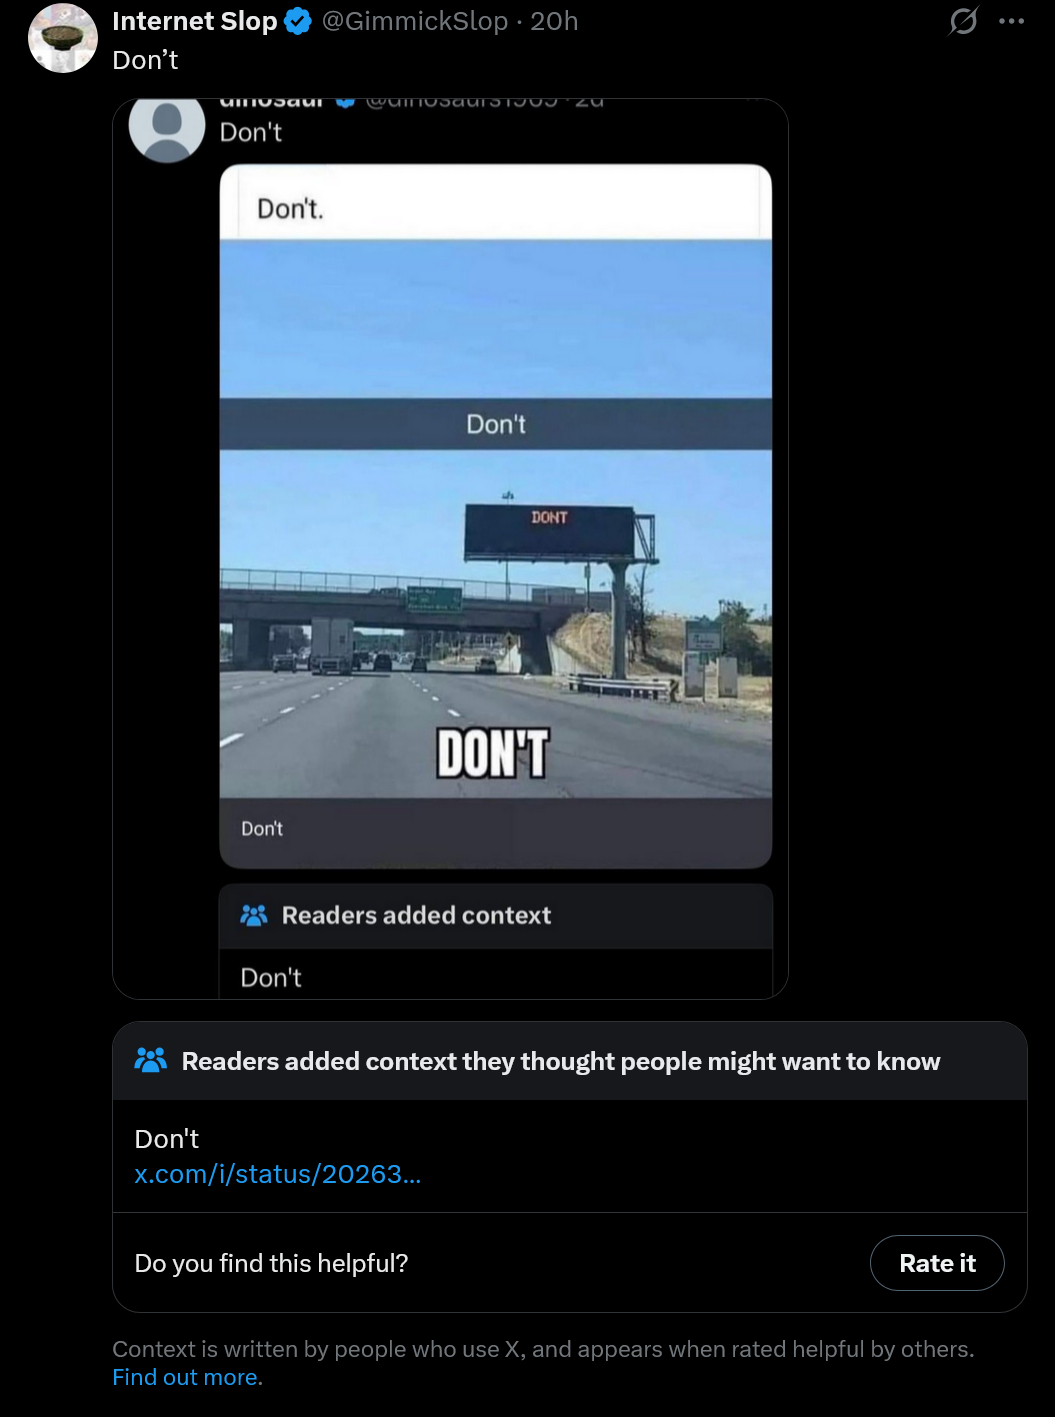This screenshot has width=1055, height=1417.
Task: Open the three-dot more options menu
Action: coord(1011,21)
